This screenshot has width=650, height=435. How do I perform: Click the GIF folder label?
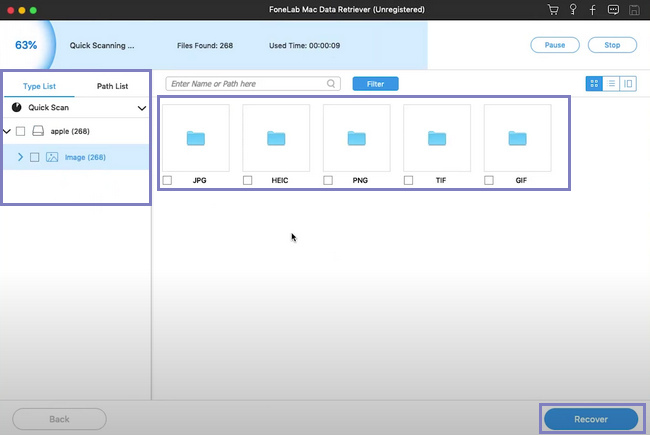[x=521, y=180]
